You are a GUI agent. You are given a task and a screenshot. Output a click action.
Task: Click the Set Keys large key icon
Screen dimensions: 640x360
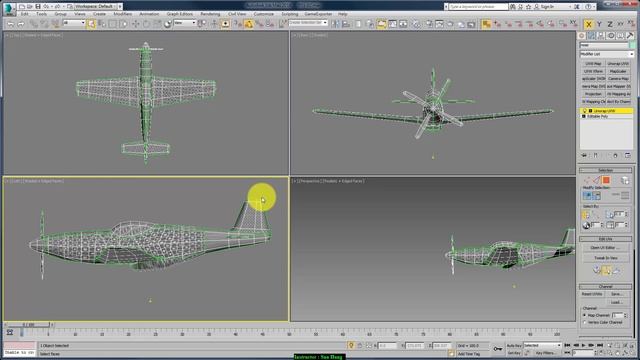point(498,349)
